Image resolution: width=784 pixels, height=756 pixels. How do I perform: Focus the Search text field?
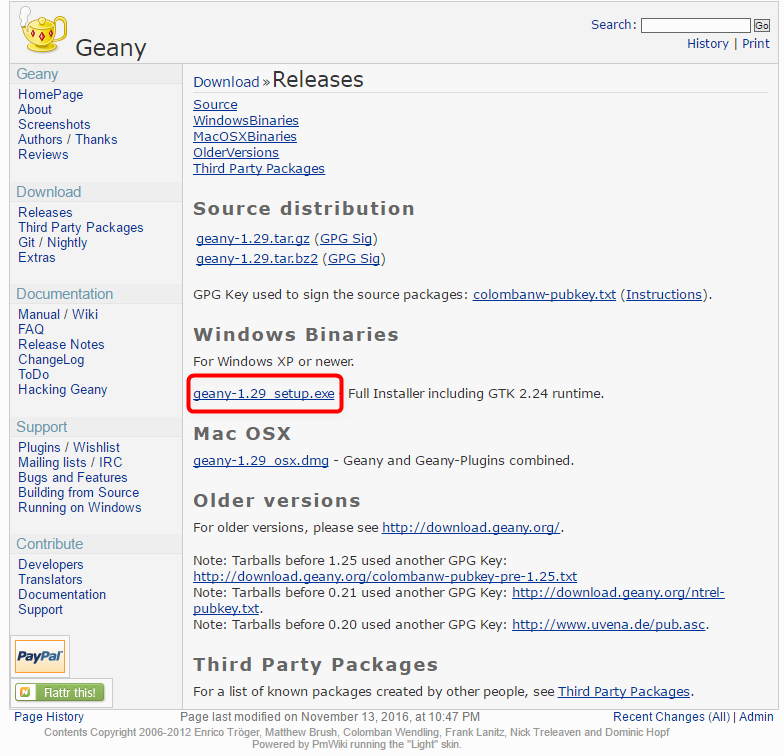tap(695, 25)
